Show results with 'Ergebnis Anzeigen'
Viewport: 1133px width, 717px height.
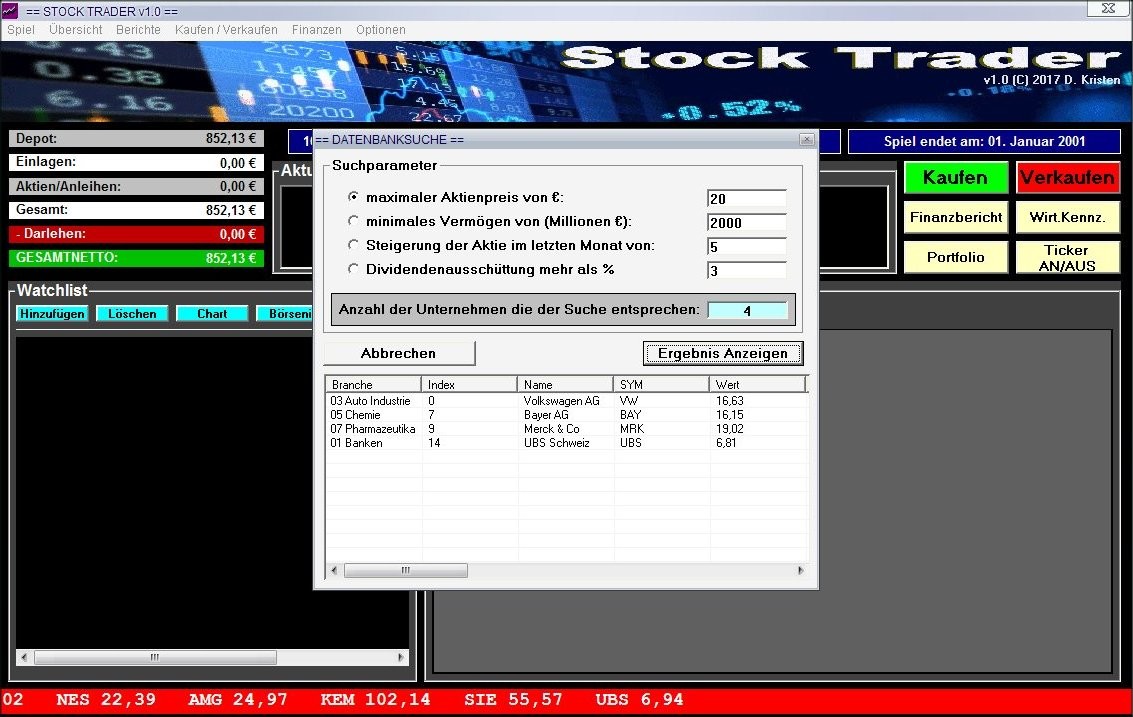pos(722,353)
